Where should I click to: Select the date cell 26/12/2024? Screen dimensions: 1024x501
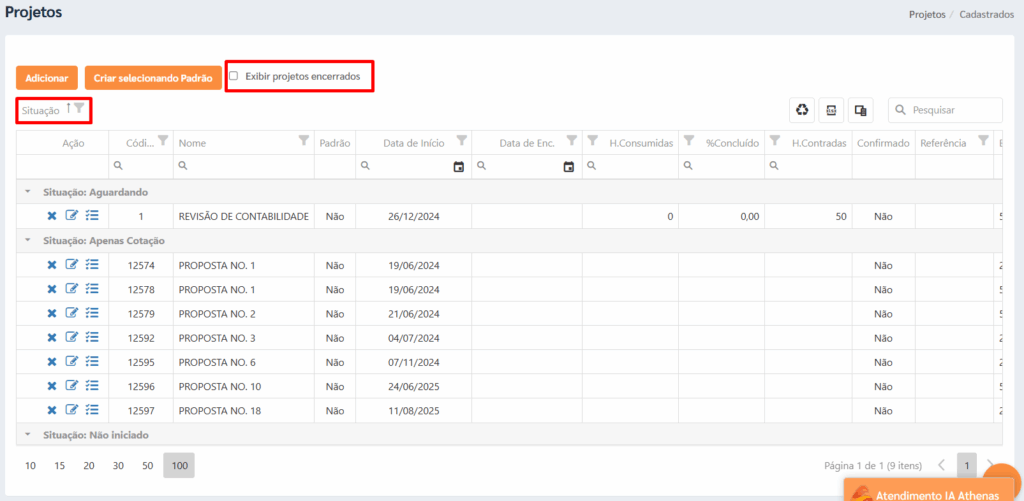413,216
